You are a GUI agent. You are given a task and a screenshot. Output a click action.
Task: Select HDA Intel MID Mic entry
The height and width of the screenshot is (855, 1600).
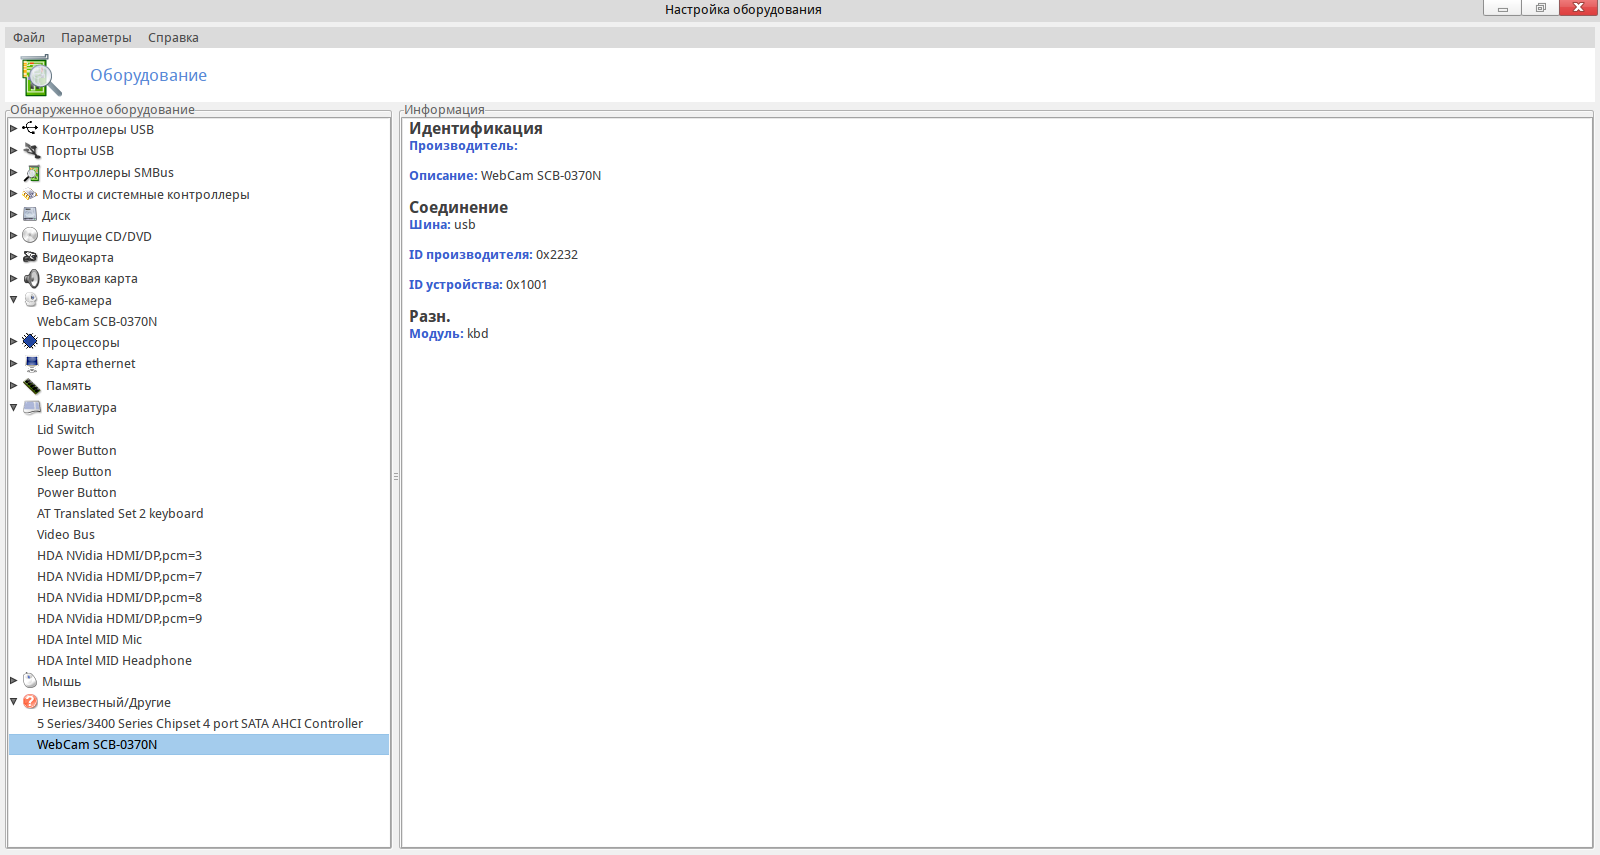point(90,639)
